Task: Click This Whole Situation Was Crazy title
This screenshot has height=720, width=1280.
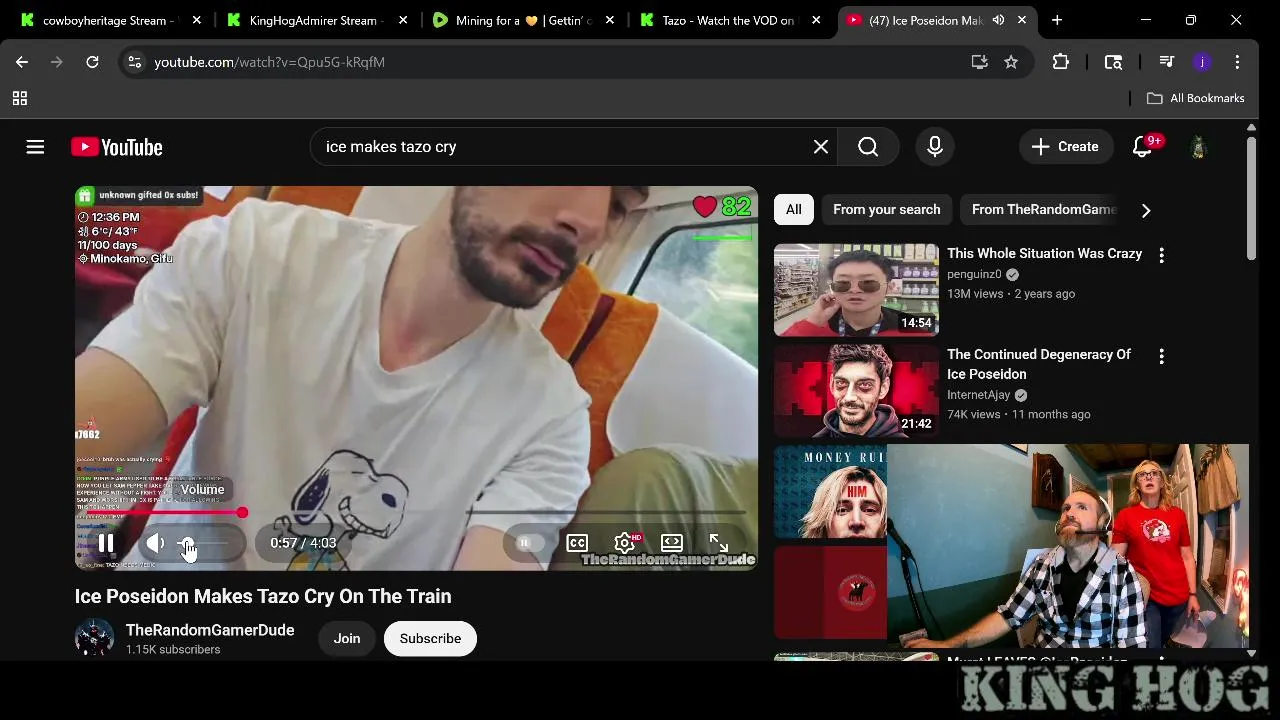Action: [x=1044, y=254]
